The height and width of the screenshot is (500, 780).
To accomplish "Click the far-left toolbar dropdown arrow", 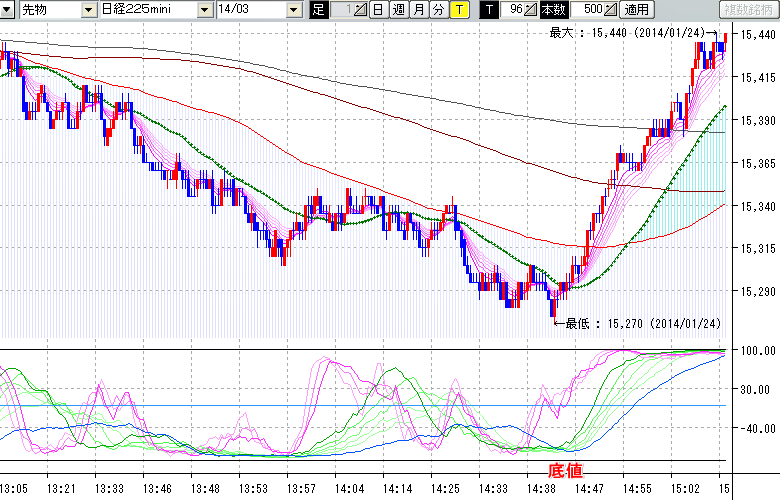I will pyautogui.click(x=8, y=10).
